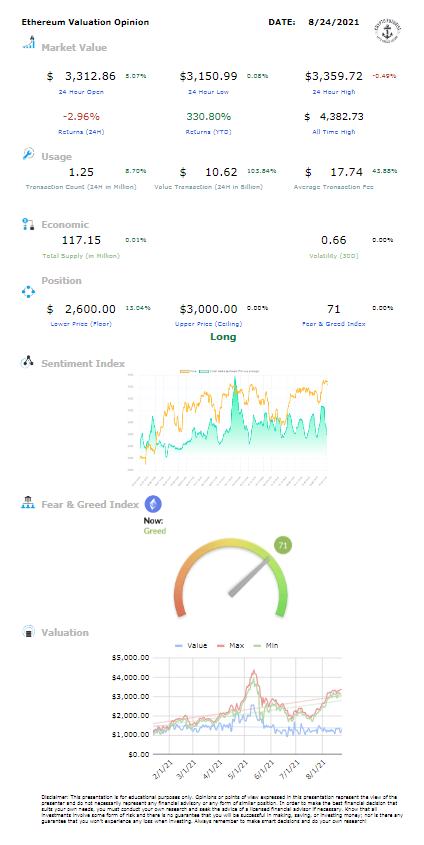
Task: Click the anchor logo in the header
Action: click(x=387, y=29)
